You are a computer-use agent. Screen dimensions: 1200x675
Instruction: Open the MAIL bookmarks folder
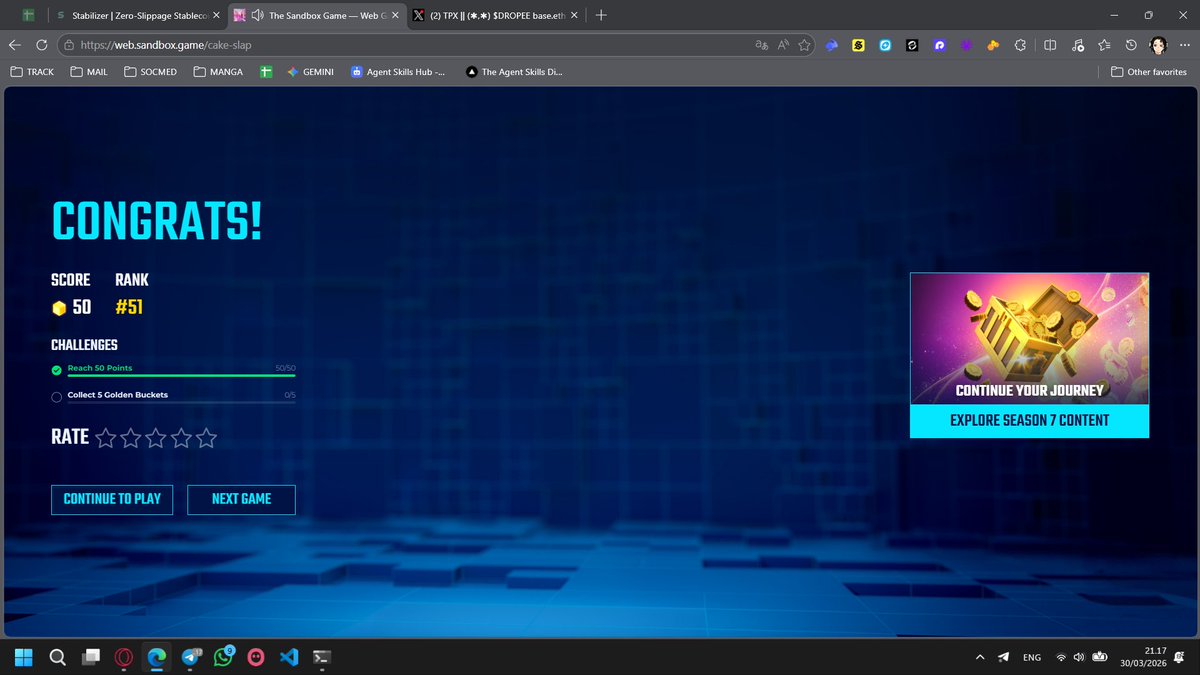click(x=89, y=72)
